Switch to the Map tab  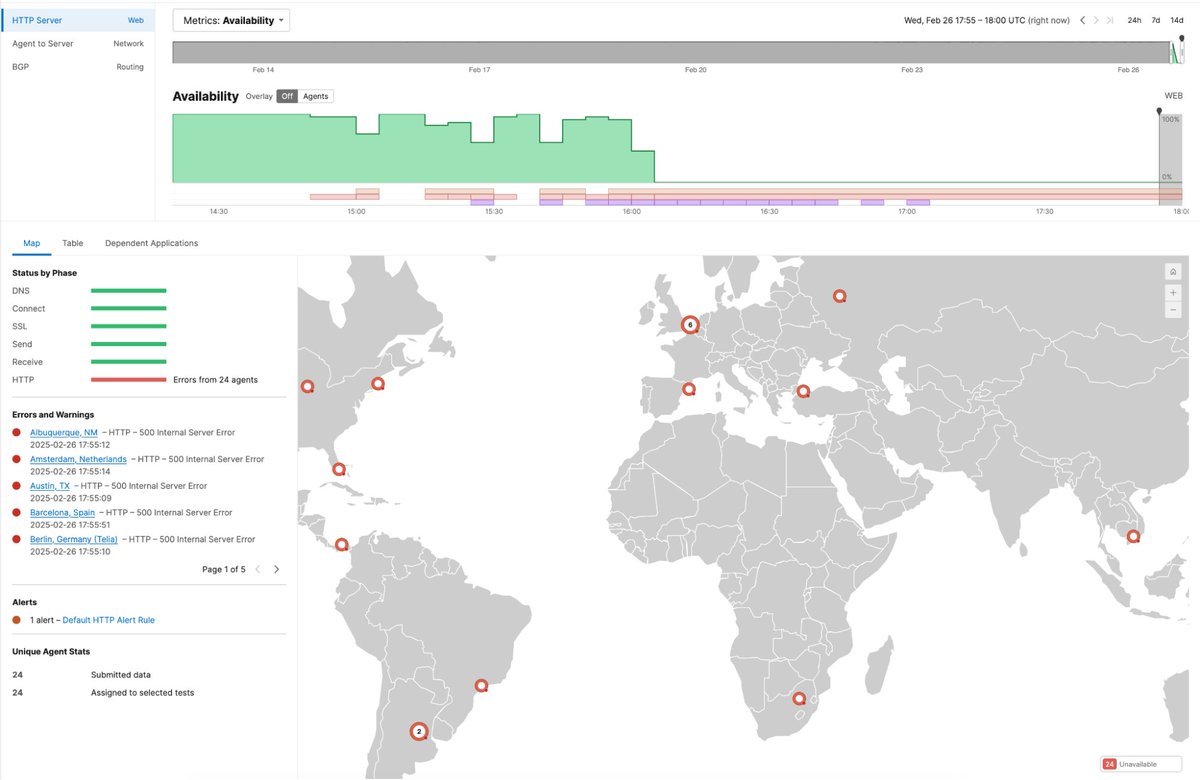click(x=32, y=243)
